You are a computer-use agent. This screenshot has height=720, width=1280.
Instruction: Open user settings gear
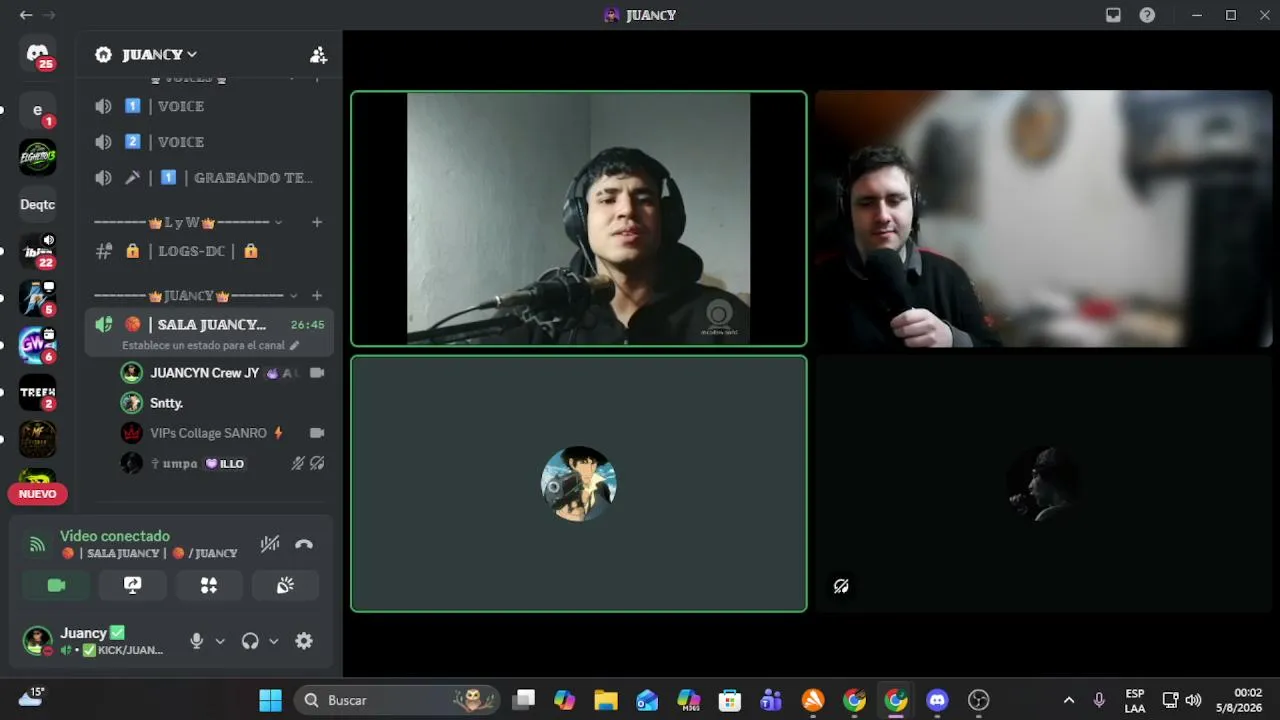(x=304, y=641)
